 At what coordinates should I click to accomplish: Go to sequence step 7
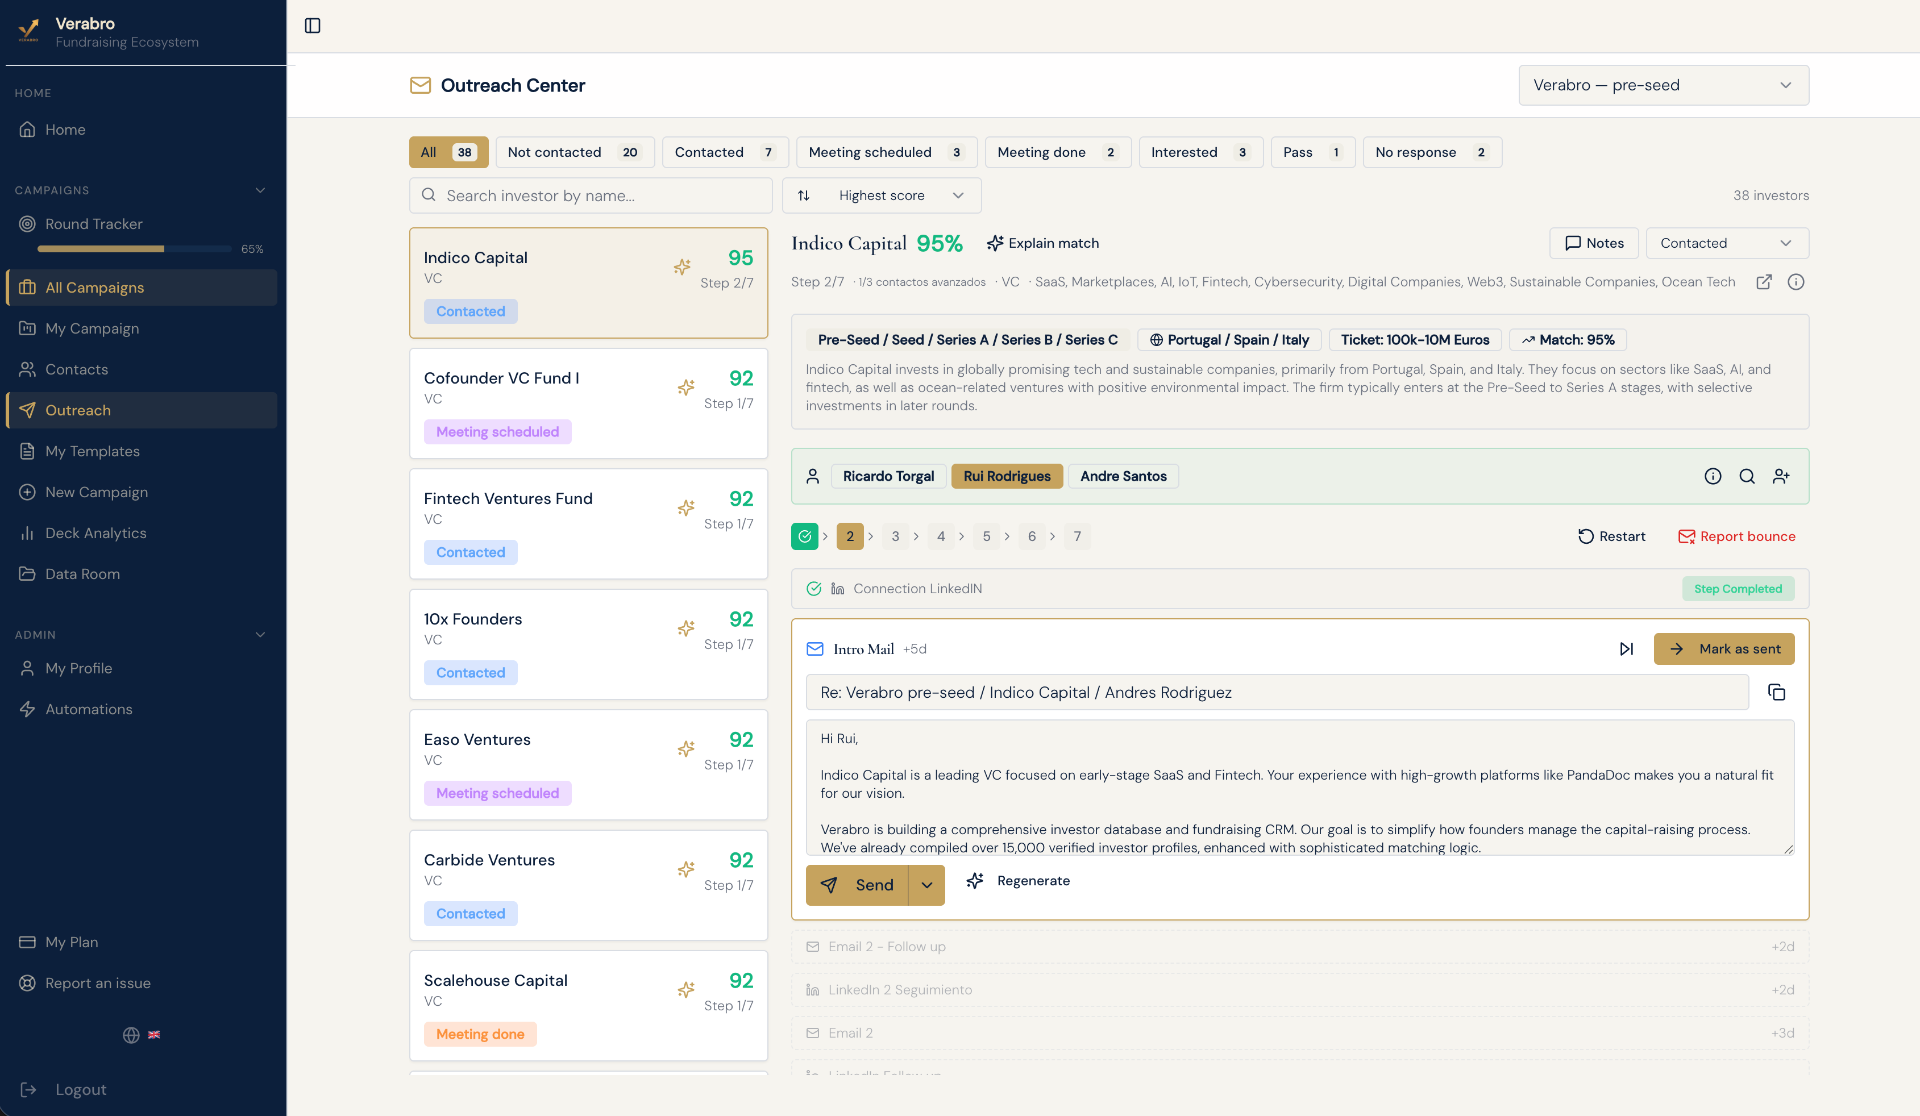click(1077, 537)
